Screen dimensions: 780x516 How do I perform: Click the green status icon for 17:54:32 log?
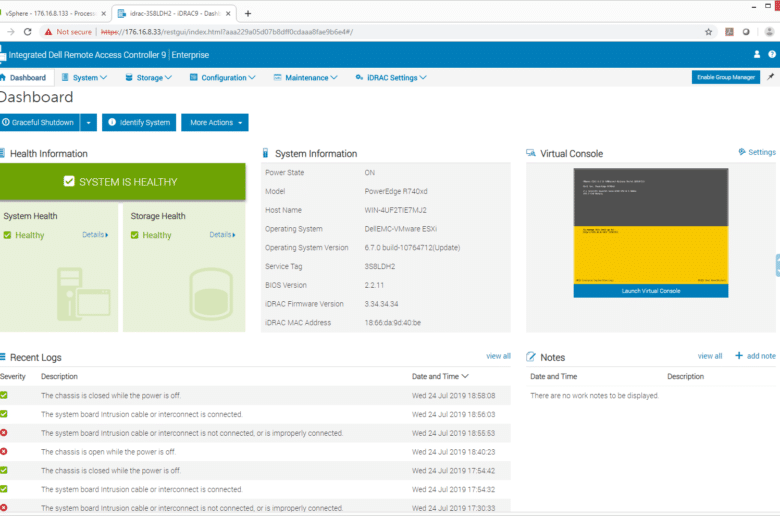click(3, 489)
